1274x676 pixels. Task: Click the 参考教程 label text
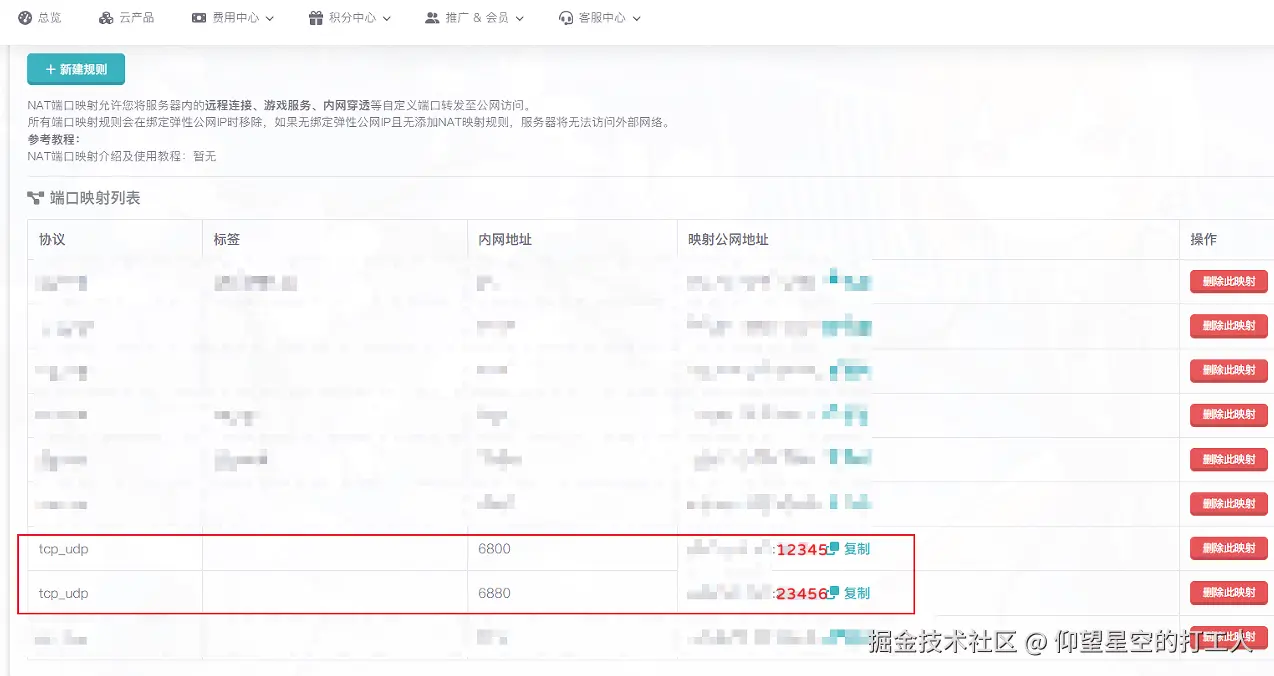[54, 139]
